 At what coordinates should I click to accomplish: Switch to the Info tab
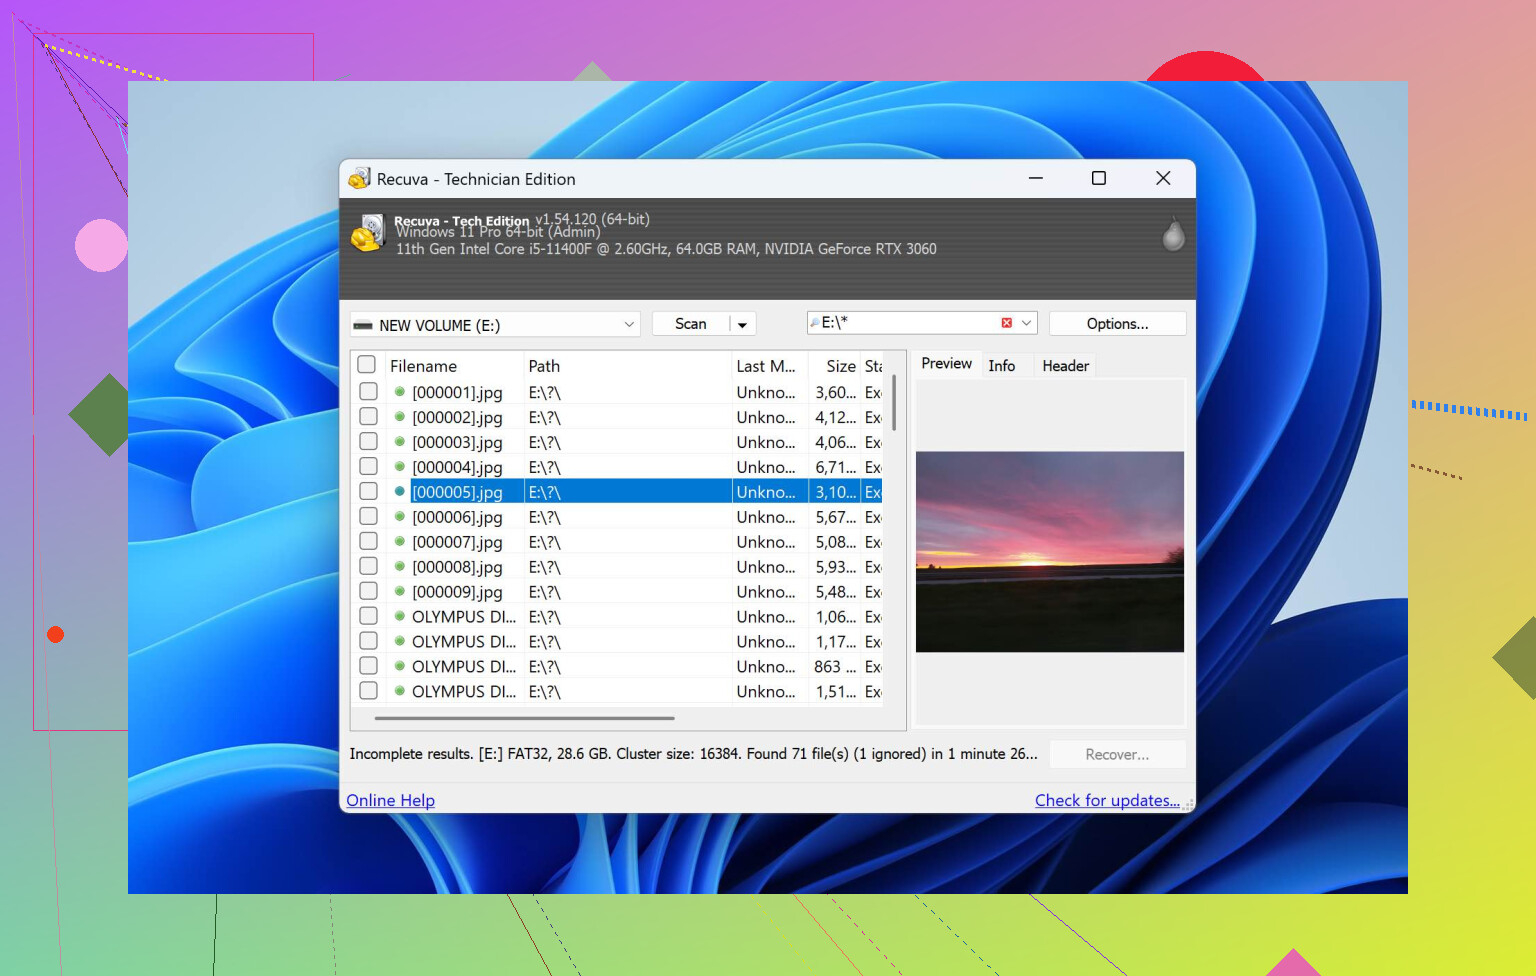(1001, 366)
